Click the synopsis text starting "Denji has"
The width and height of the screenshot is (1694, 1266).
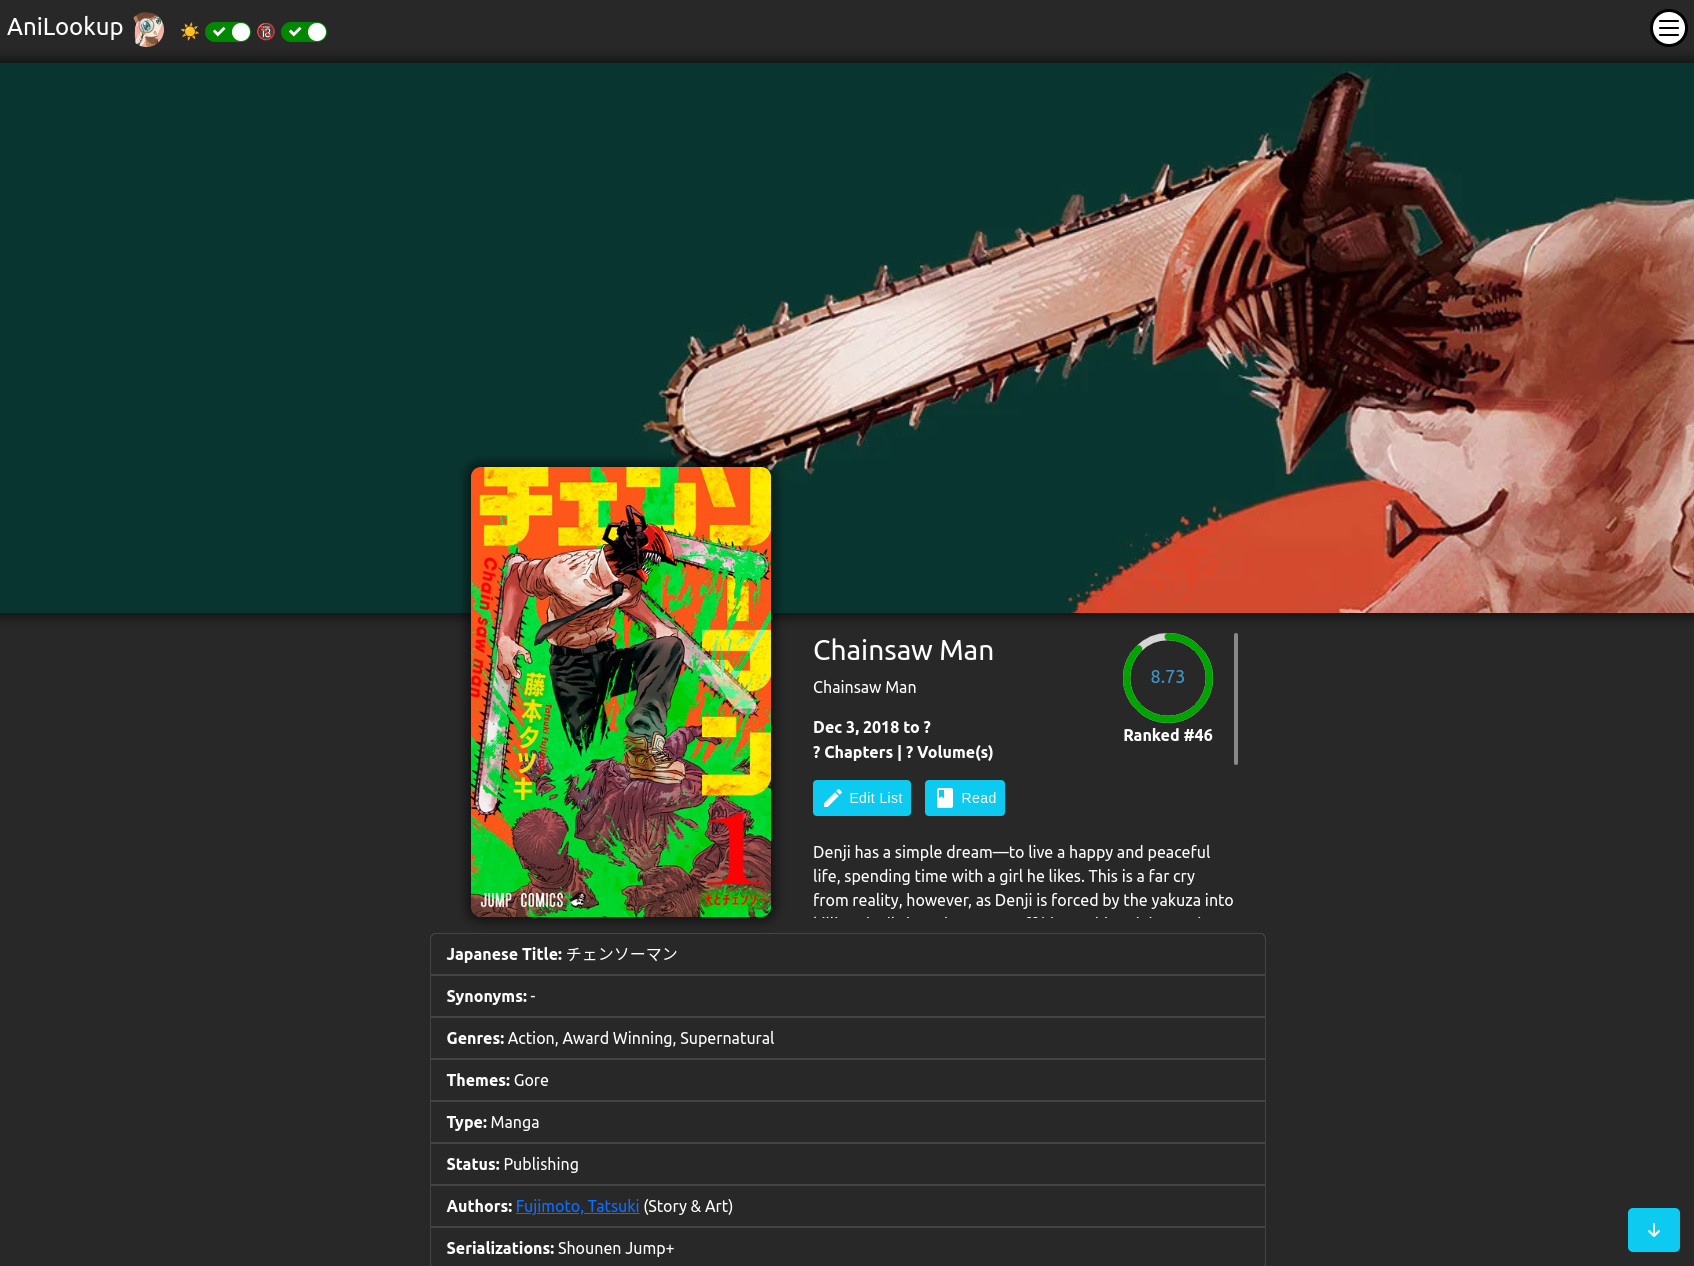tap(1023, 878)
